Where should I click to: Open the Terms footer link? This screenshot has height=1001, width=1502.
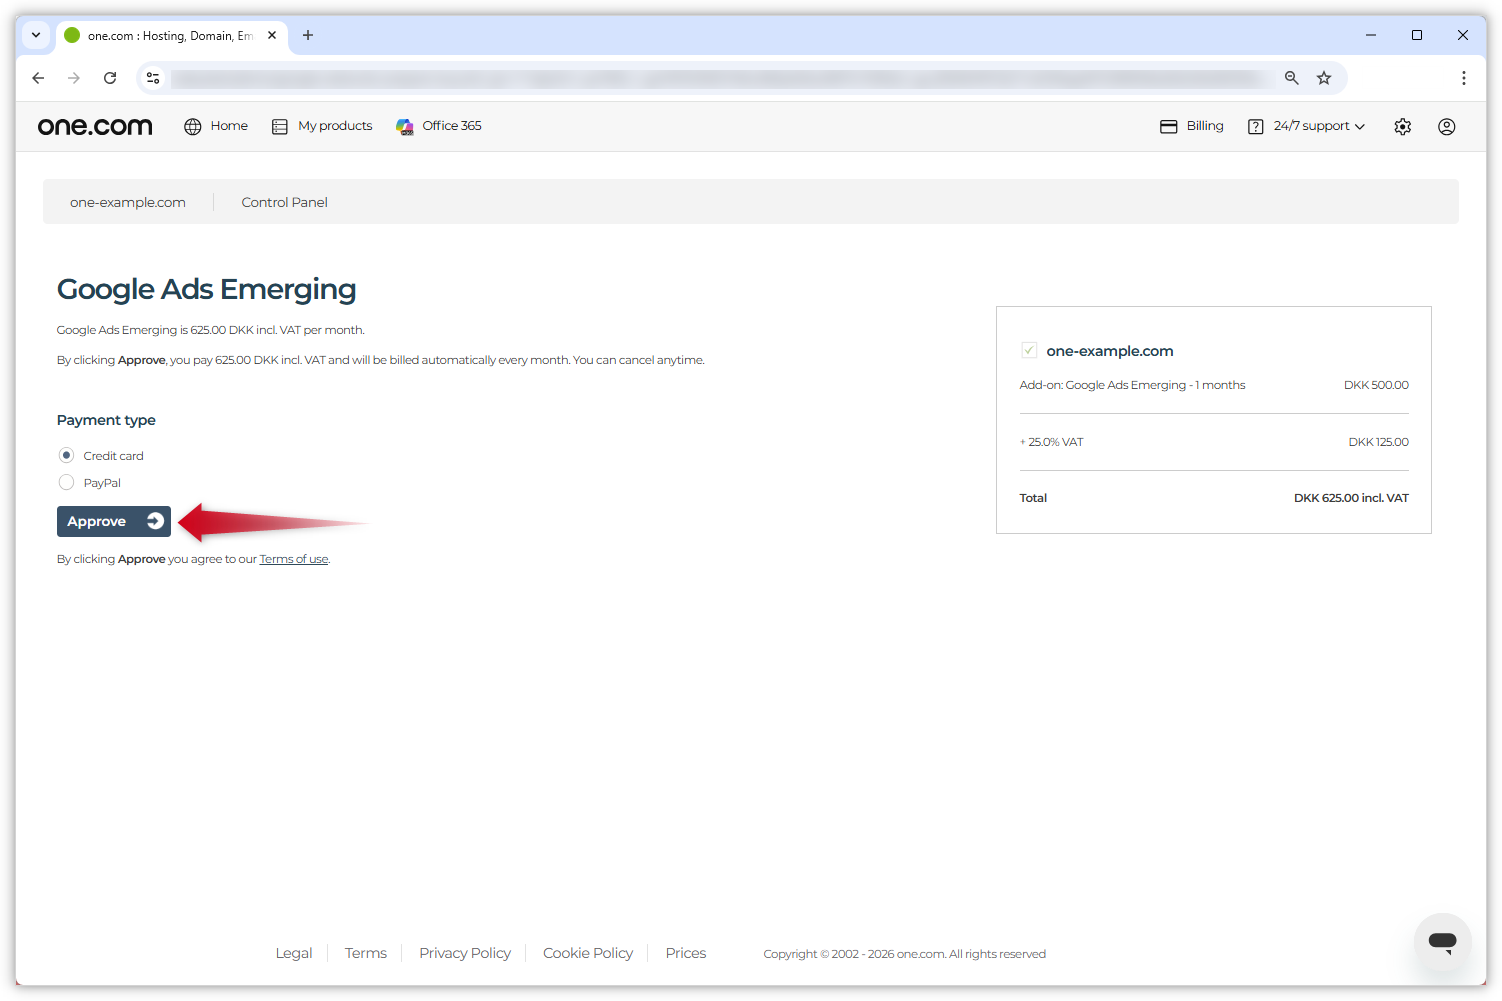pyautogui.click(x=366, y=953)
